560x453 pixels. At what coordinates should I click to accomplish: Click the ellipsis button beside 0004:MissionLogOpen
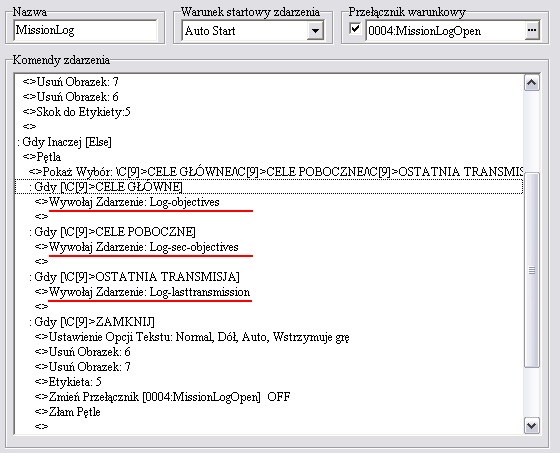tap(532, 30)
